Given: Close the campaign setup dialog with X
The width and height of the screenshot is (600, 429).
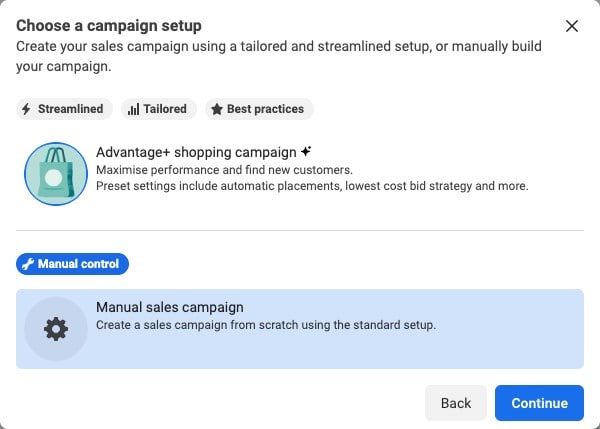Looking at the screenshot, I should [572, 26].
